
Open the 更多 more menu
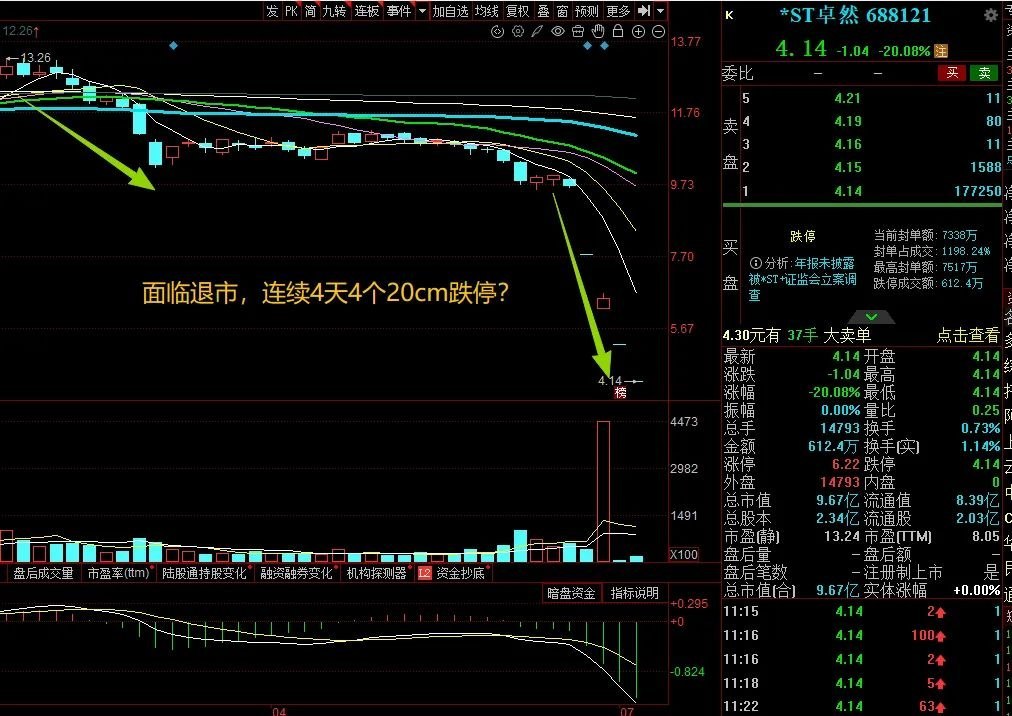[x=618, y=11]
